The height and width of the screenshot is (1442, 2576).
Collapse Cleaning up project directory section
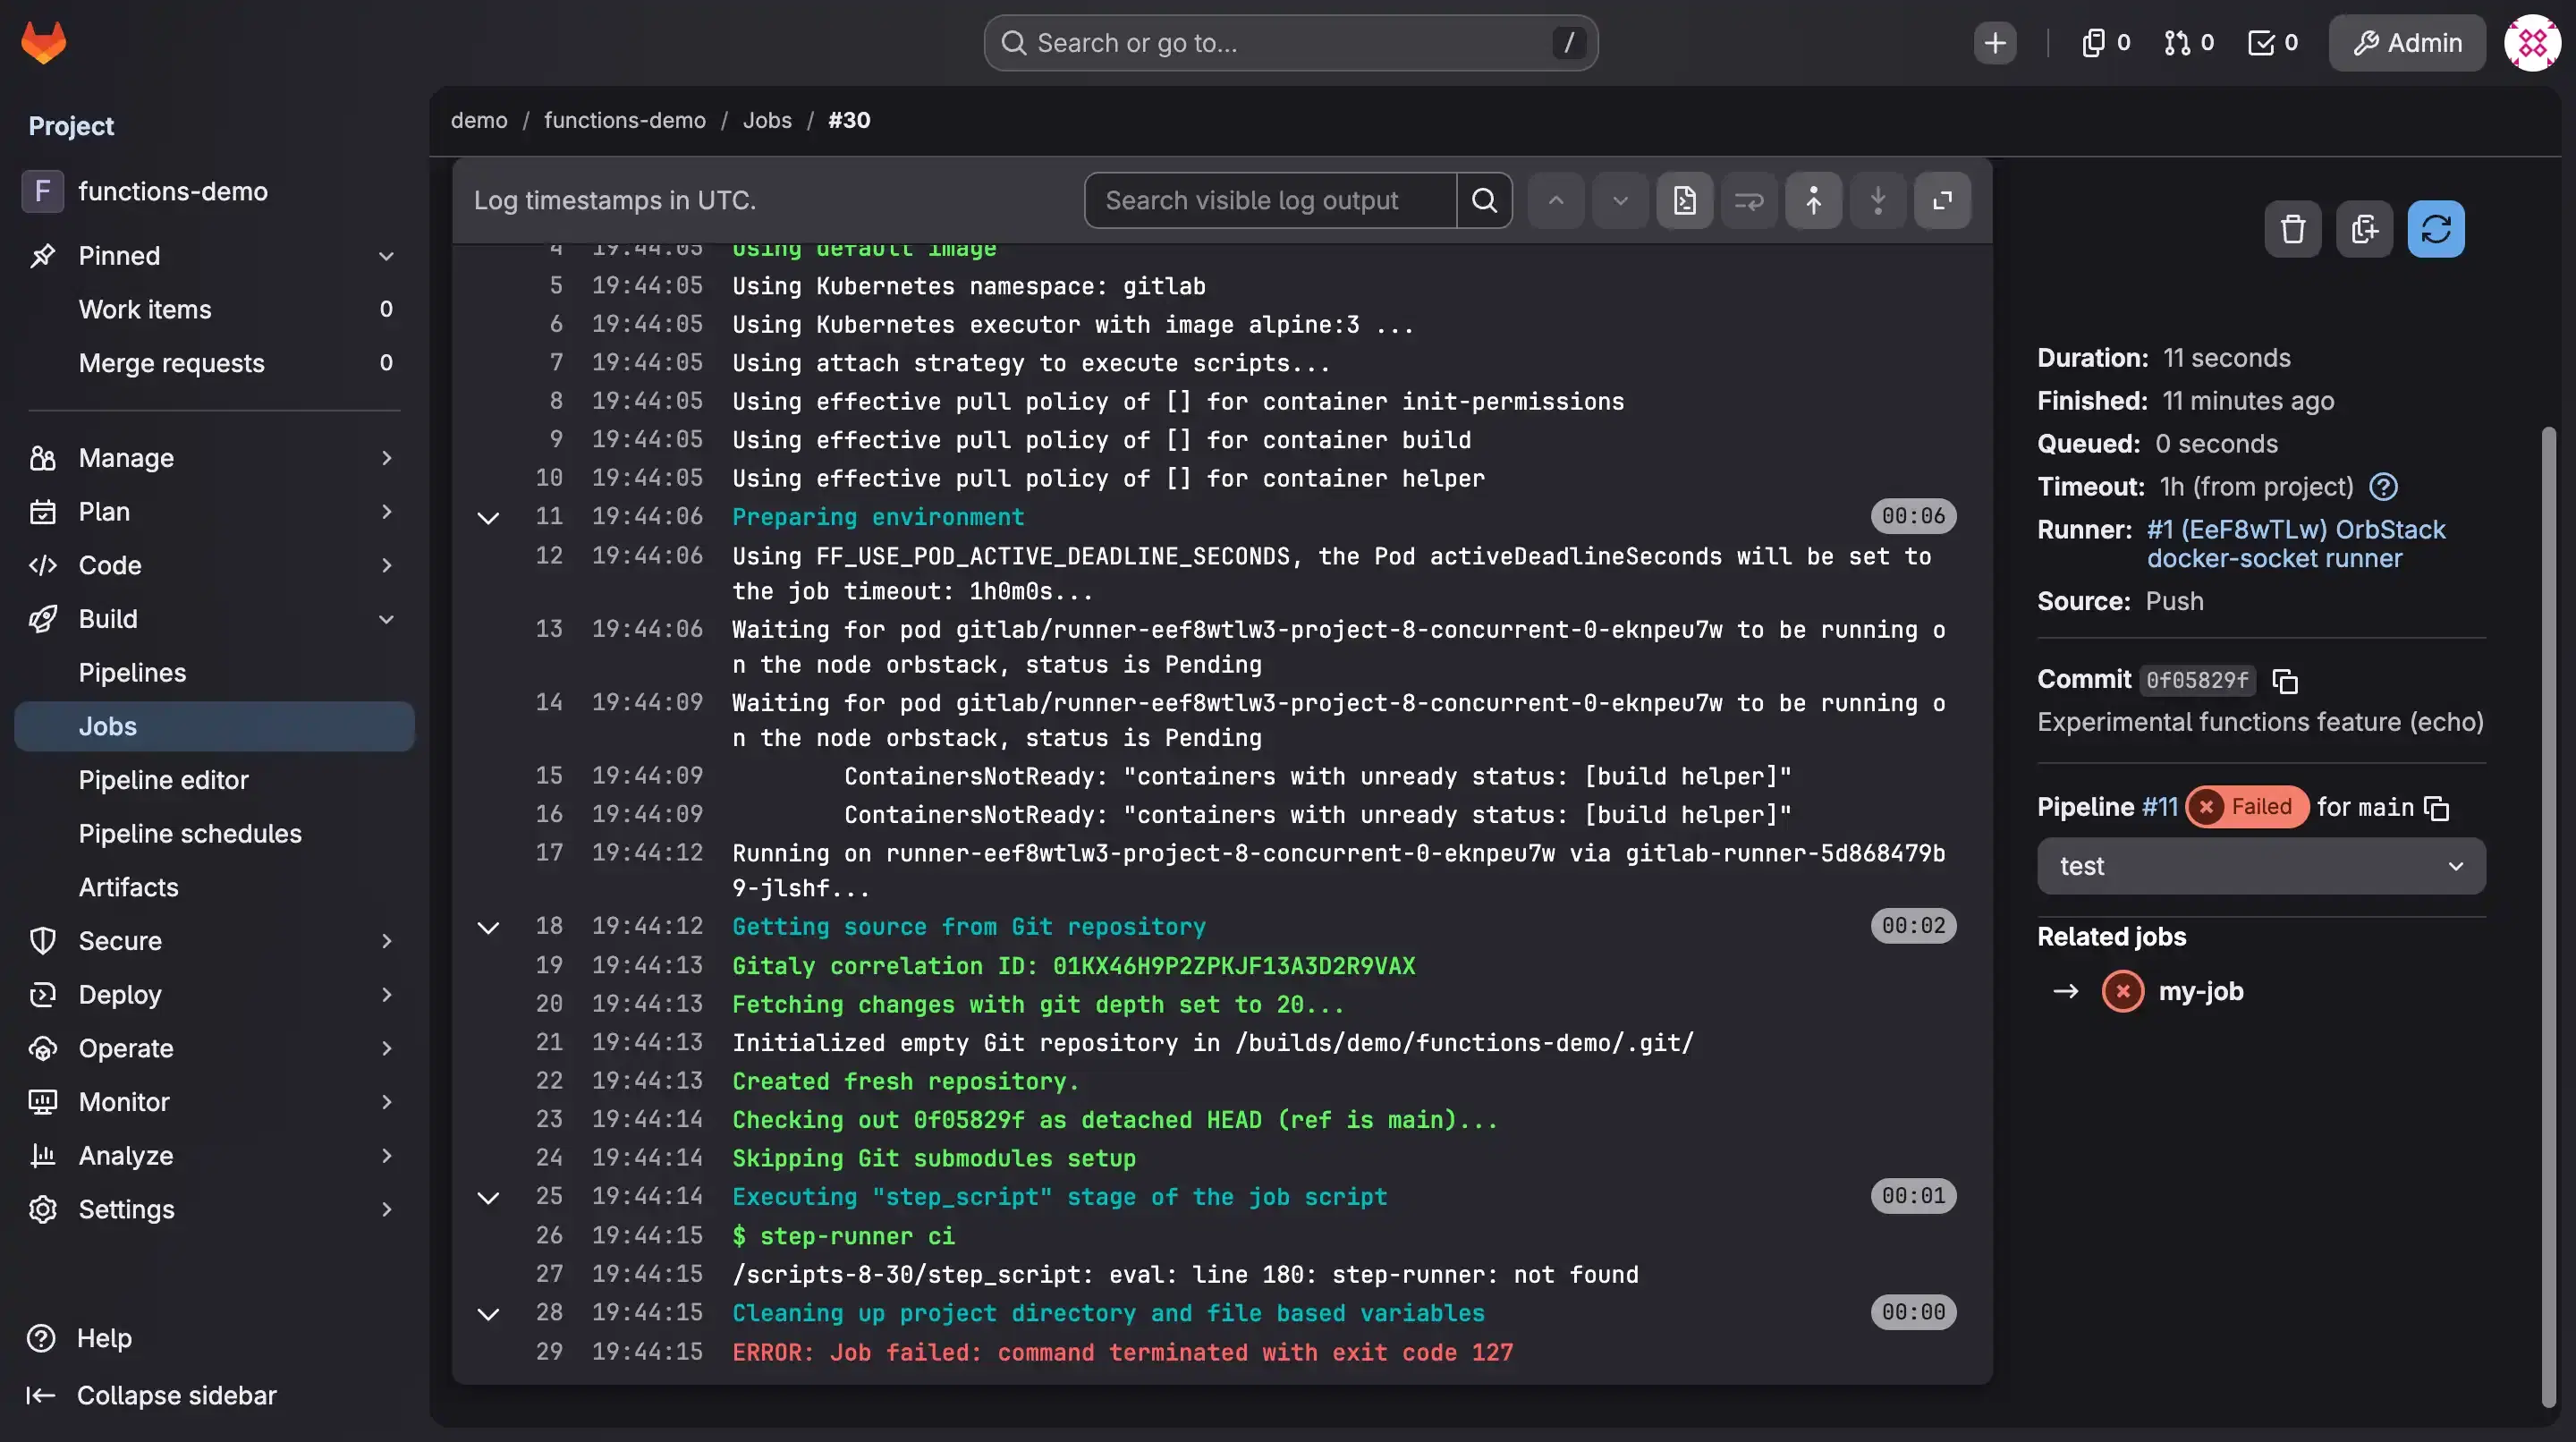click(x=488, y=1313)
